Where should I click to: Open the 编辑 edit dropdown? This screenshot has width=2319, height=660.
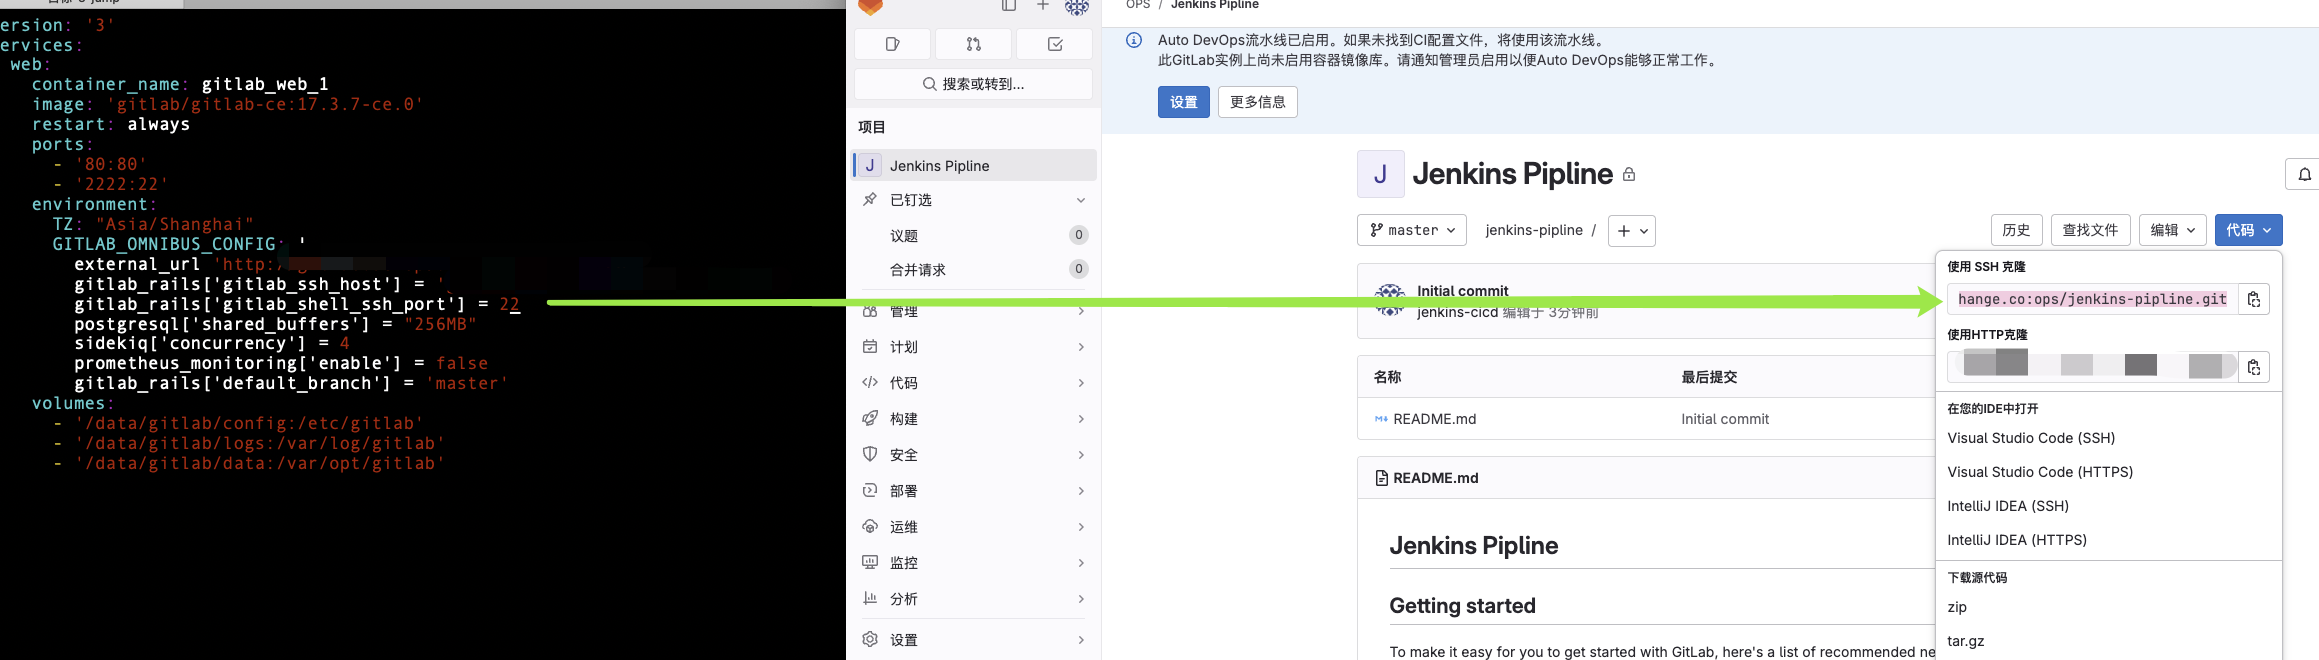click(x=2173, y=230)
